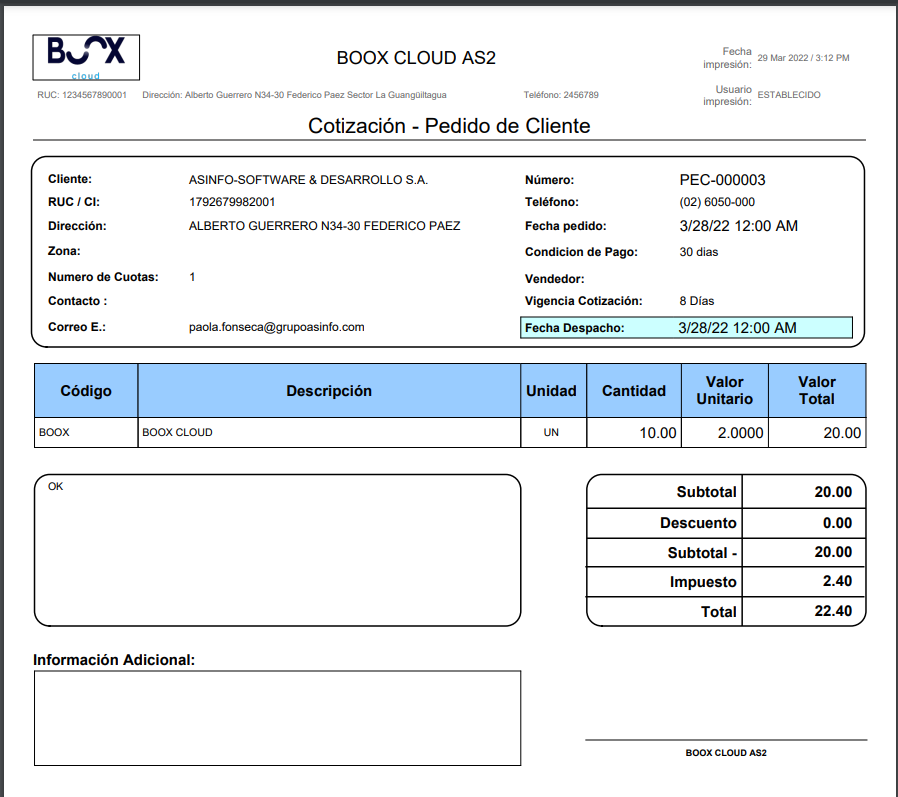Click the BOOX CLOUD description cell

click(x=329, y=433)
